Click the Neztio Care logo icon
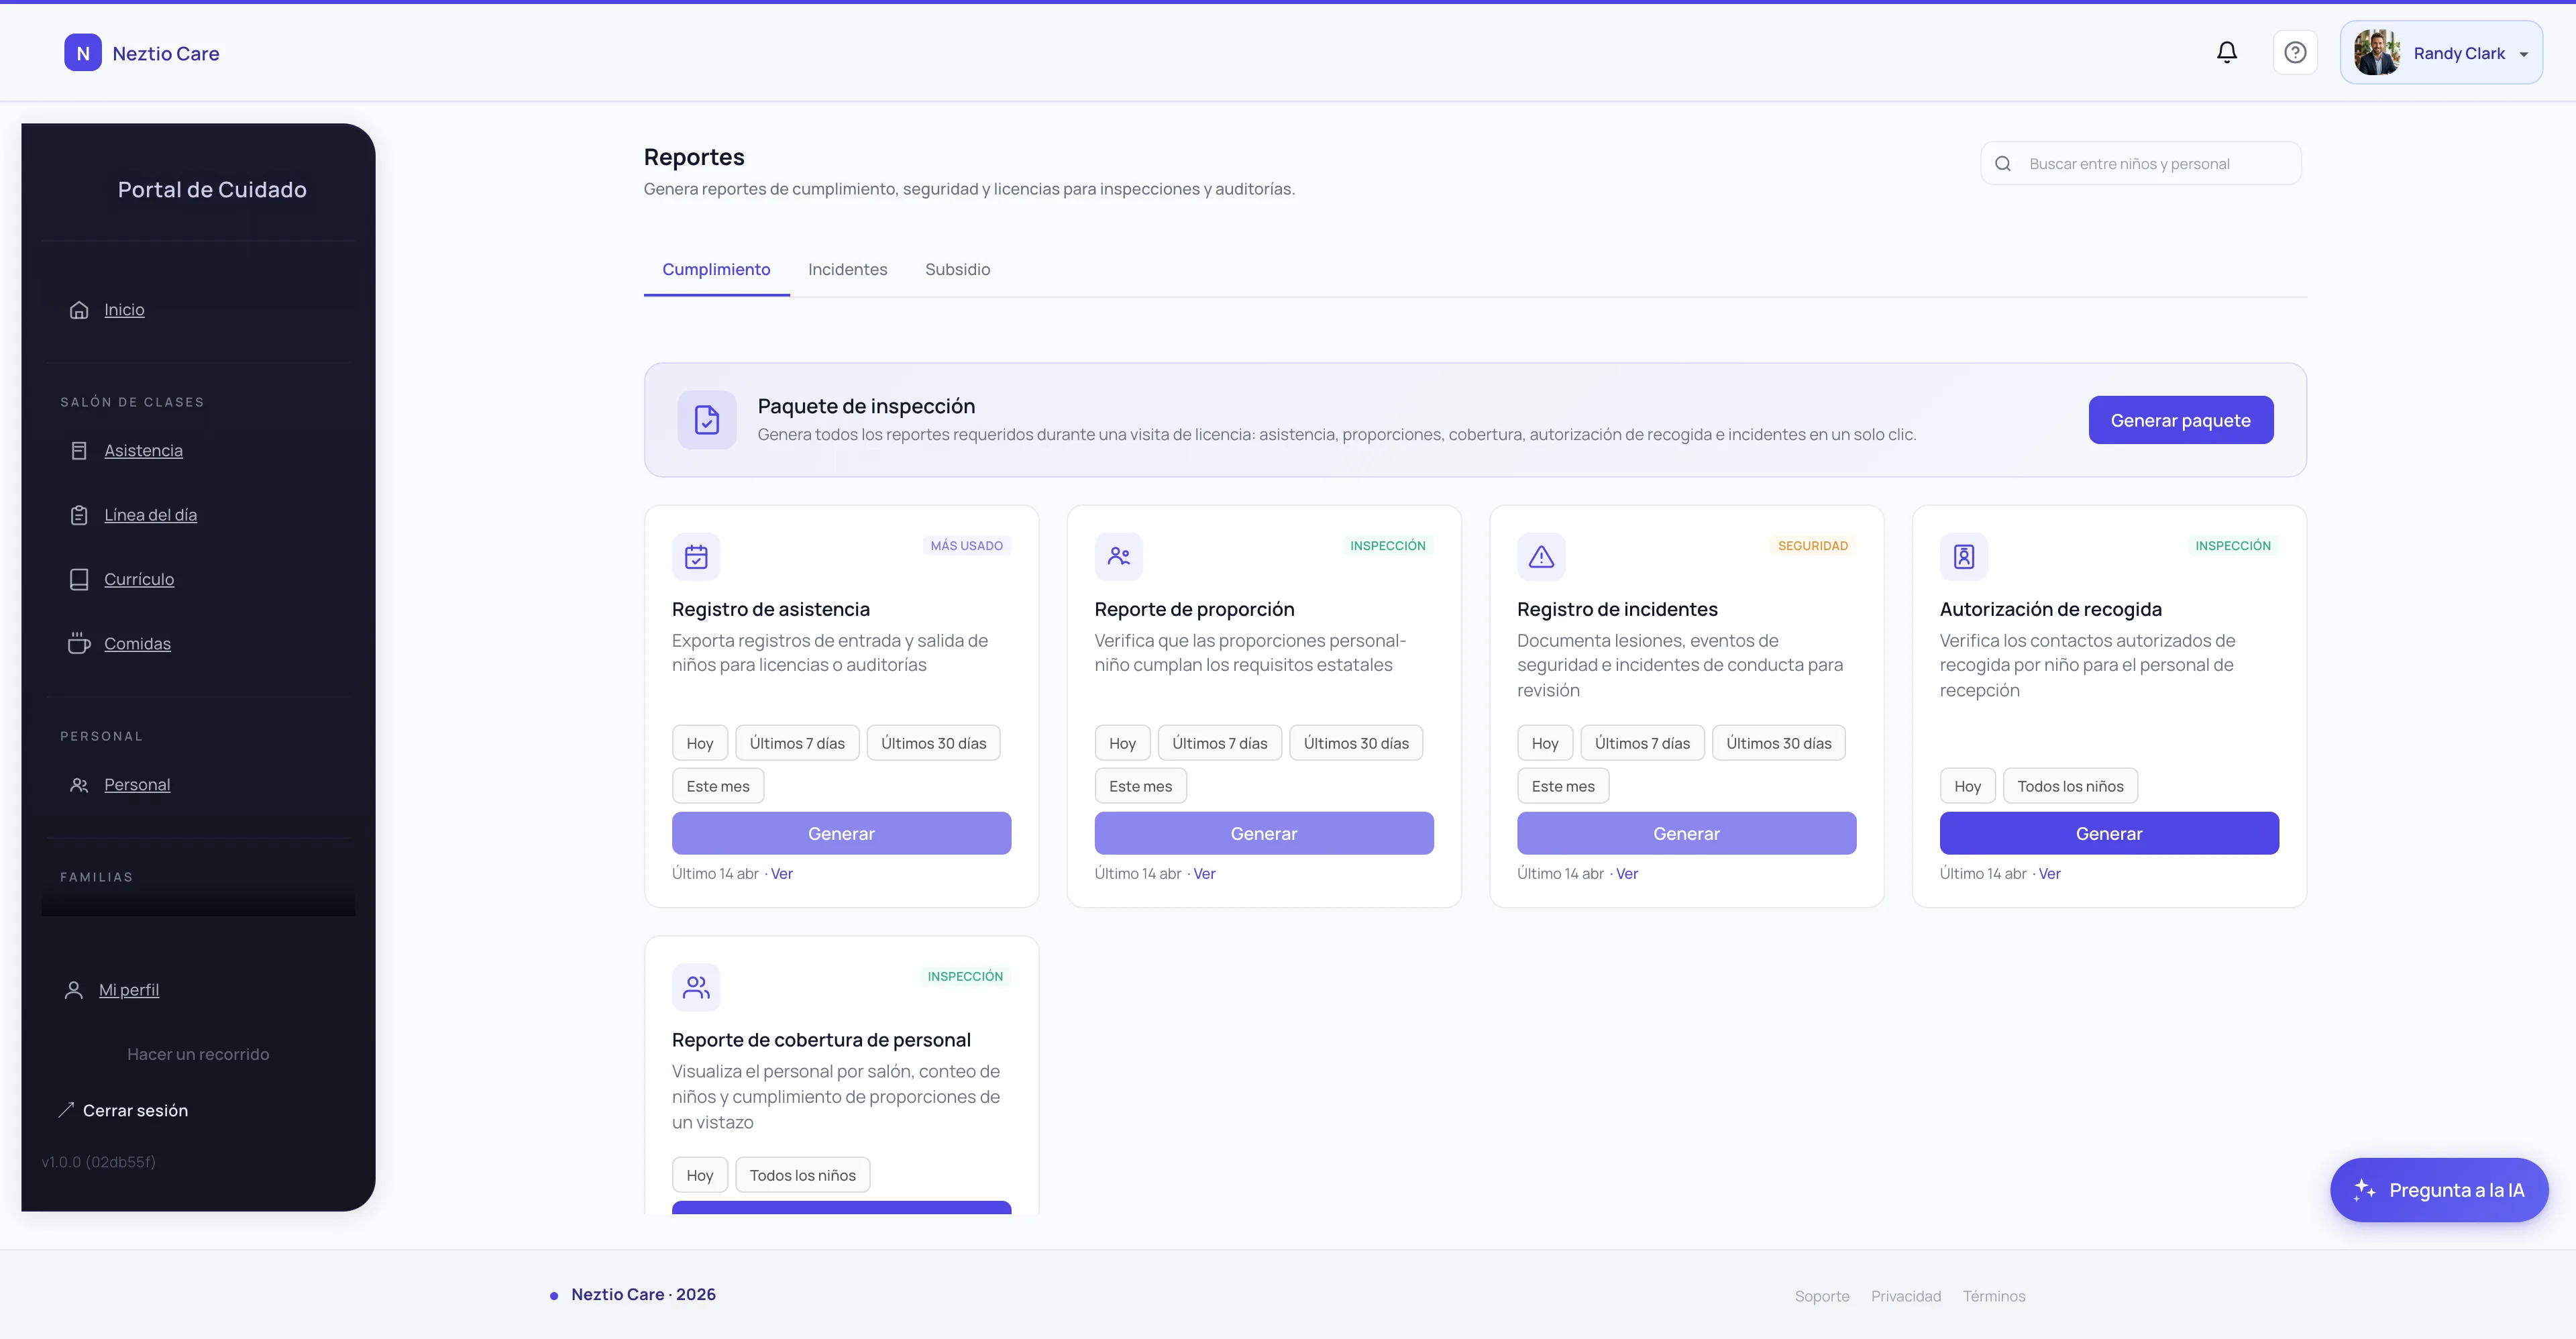 83,53
